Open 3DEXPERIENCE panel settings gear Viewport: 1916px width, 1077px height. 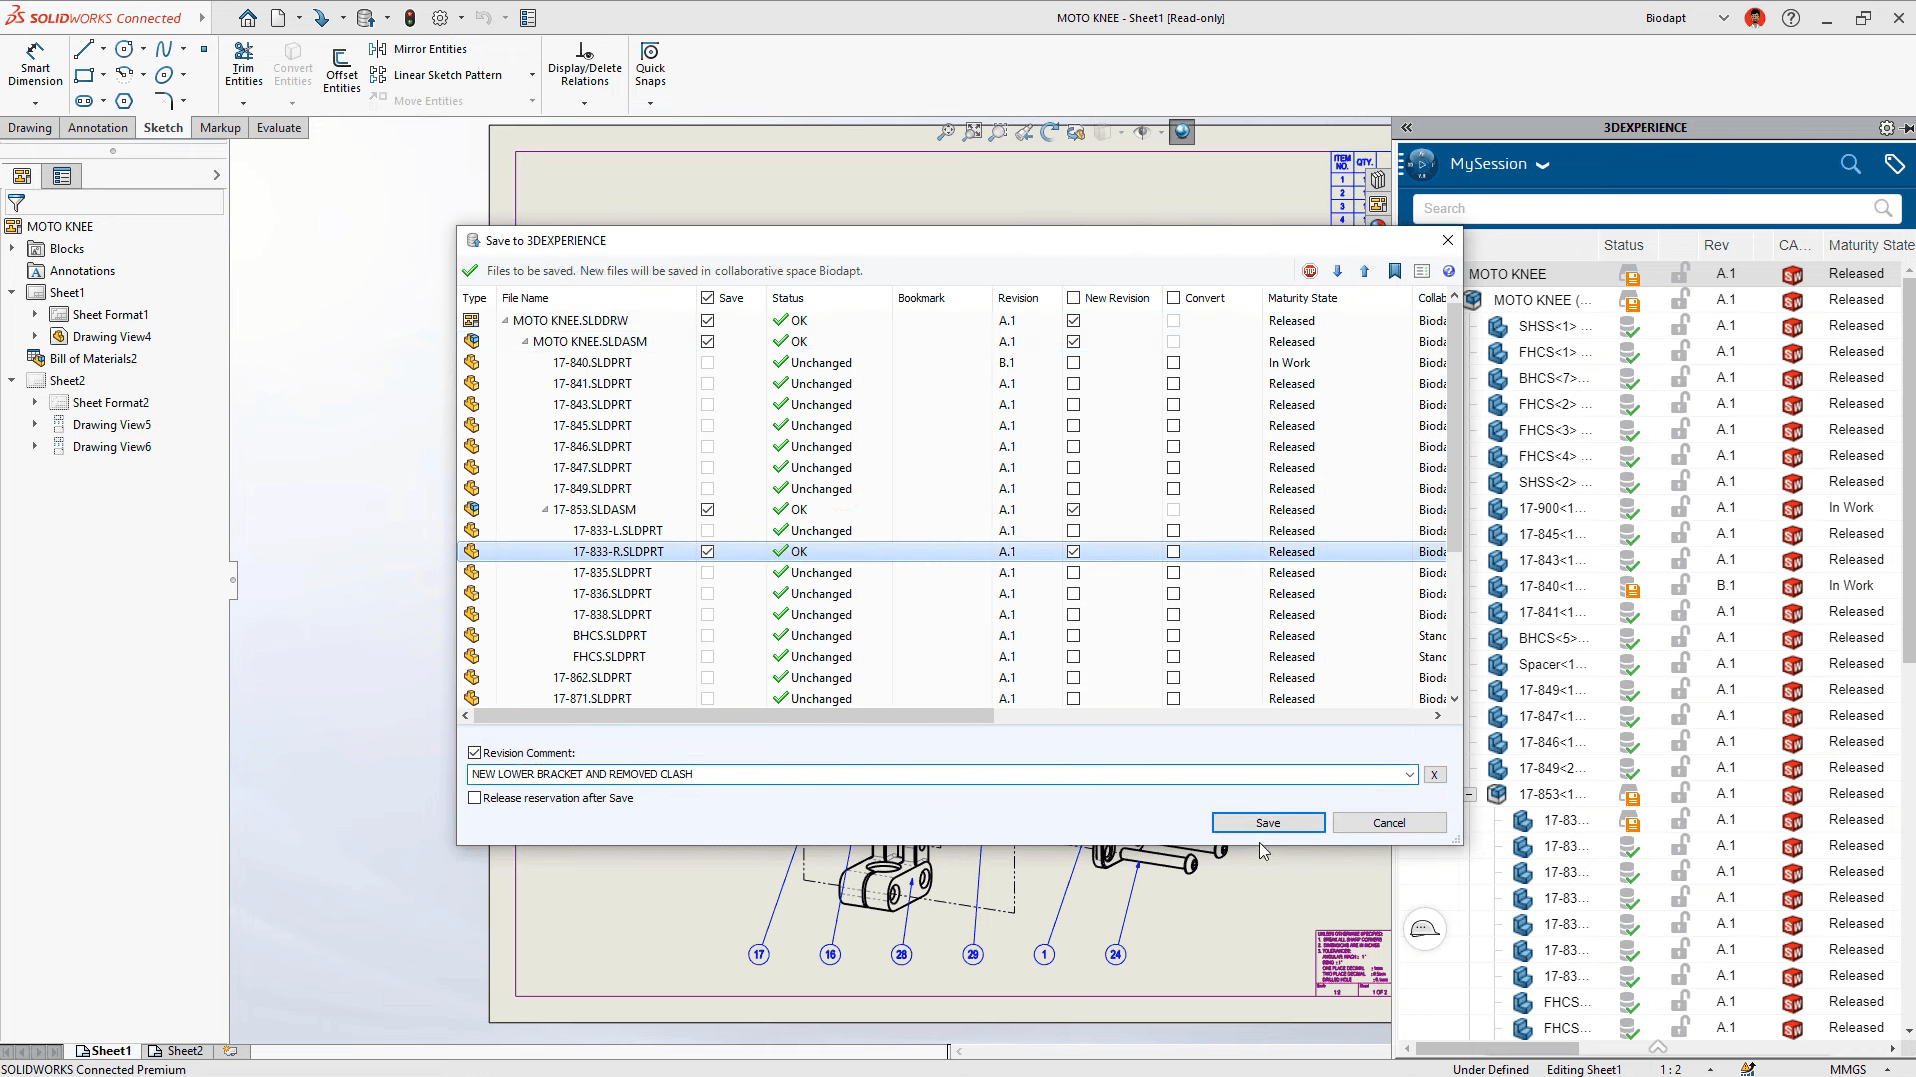tap(1886, 128)
